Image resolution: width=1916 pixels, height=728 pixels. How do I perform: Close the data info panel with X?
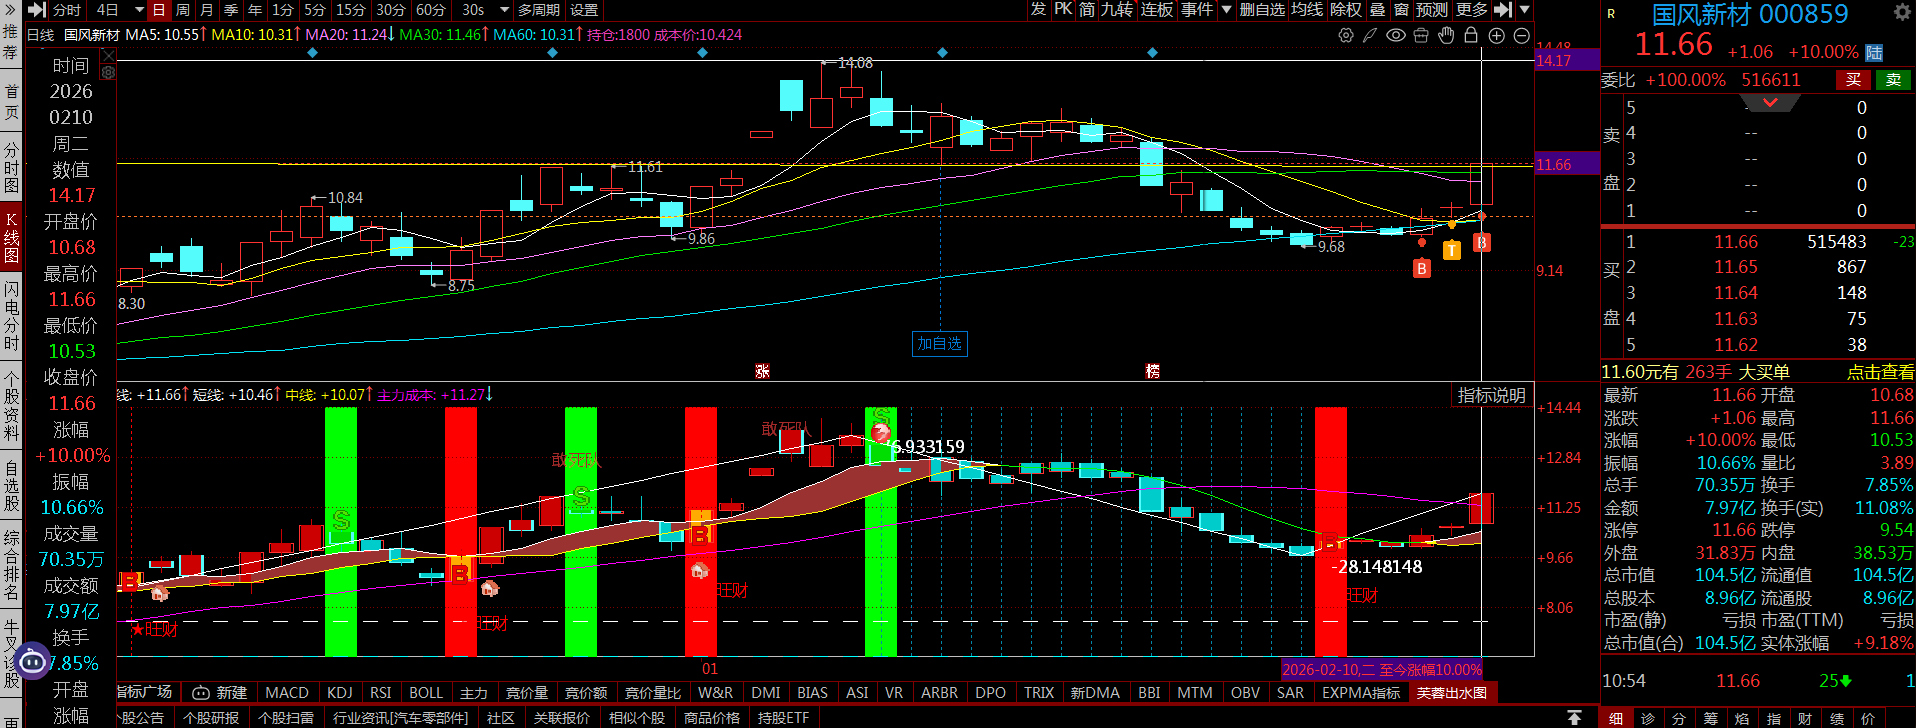click(108, 55)
